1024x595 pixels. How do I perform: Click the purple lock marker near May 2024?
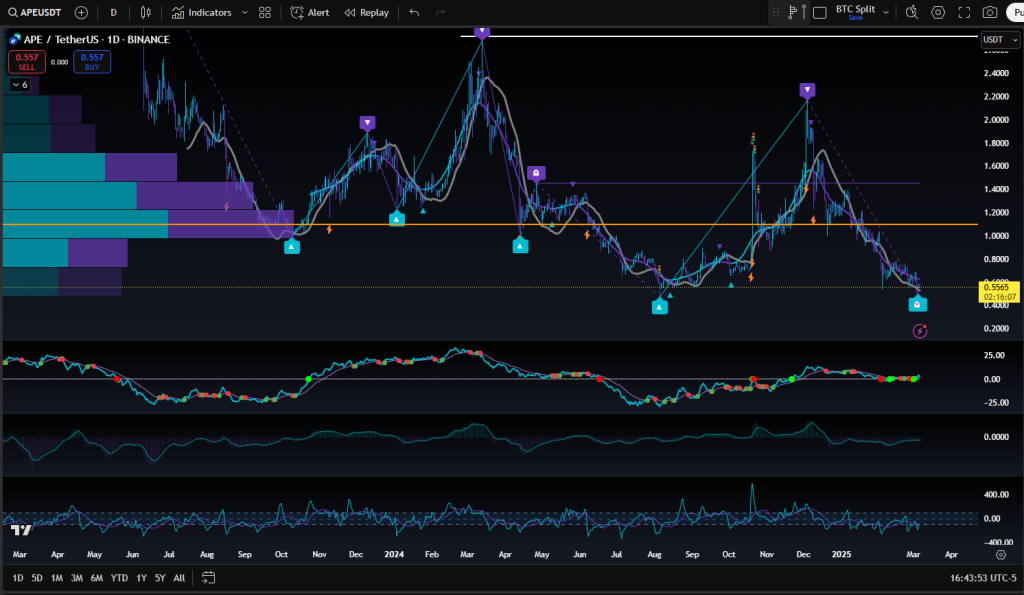[x=536, y=174]
